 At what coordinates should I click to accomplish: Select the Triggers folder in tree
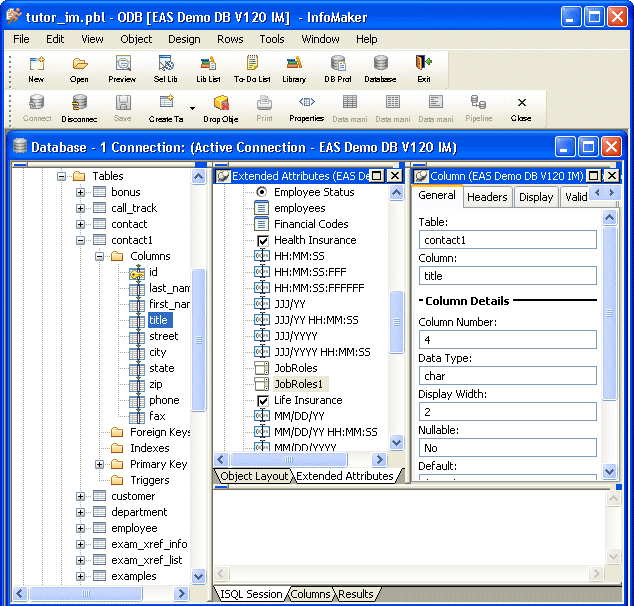coord(150,480)
